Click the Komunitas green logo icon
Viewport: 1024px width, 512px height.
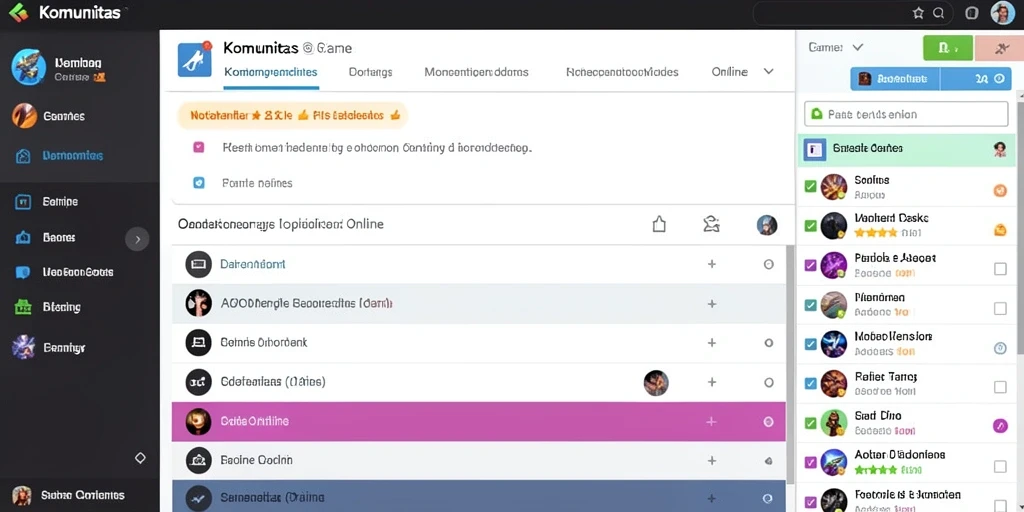click(x=18, y=12)
